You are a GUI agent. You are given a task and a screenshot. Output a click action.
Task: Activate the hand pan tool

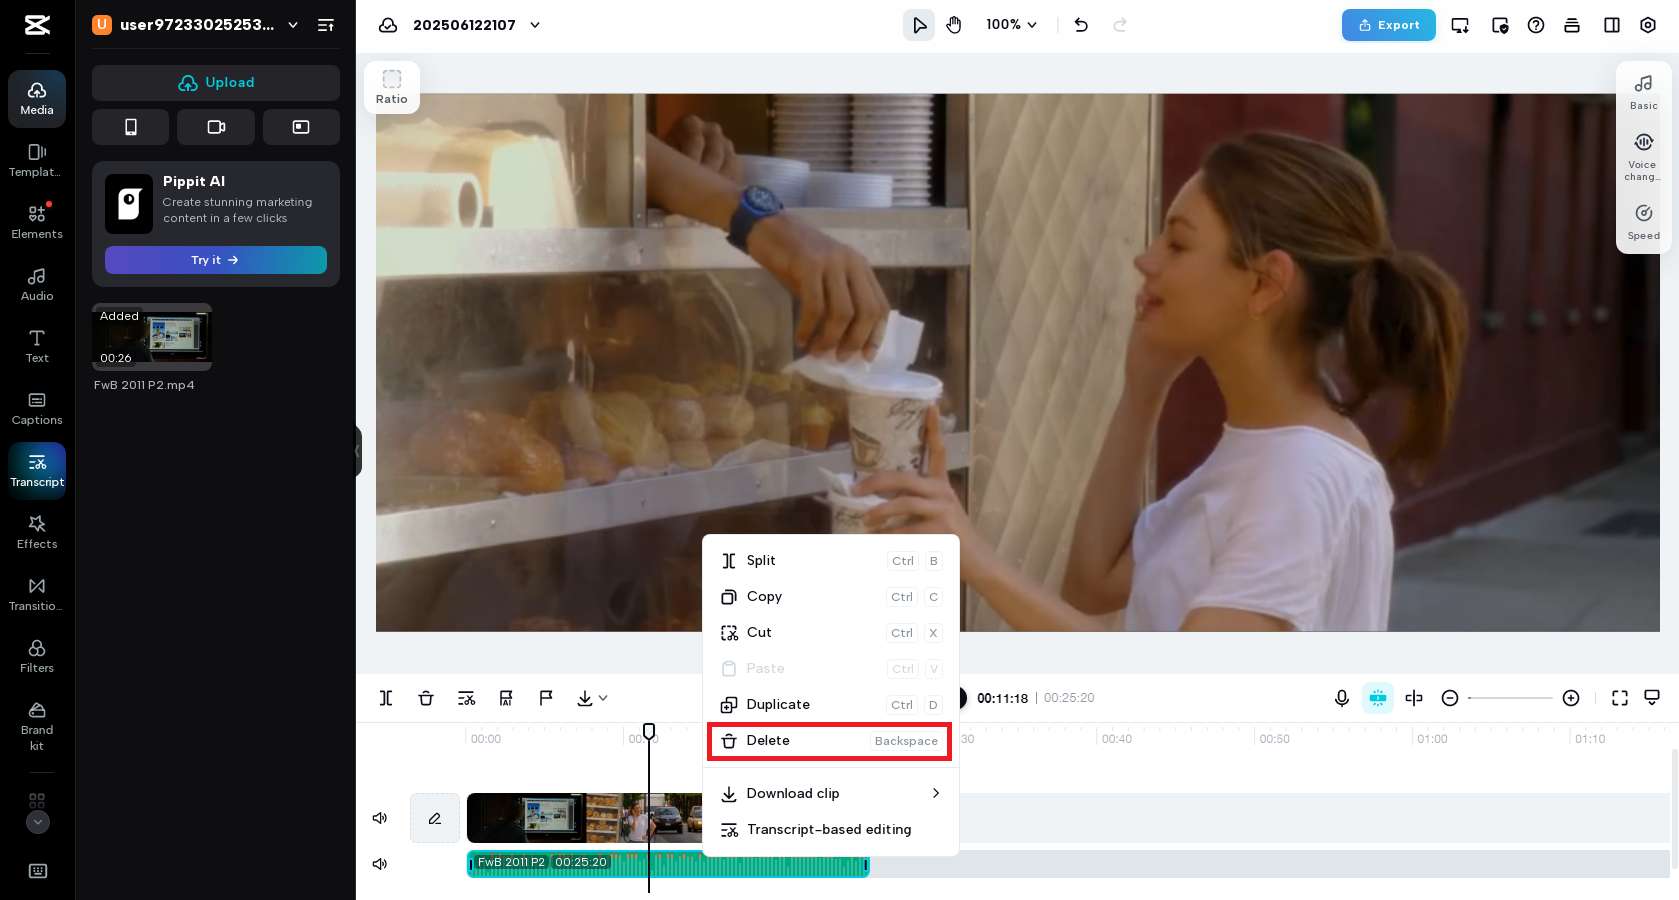[x=954, y=25]
